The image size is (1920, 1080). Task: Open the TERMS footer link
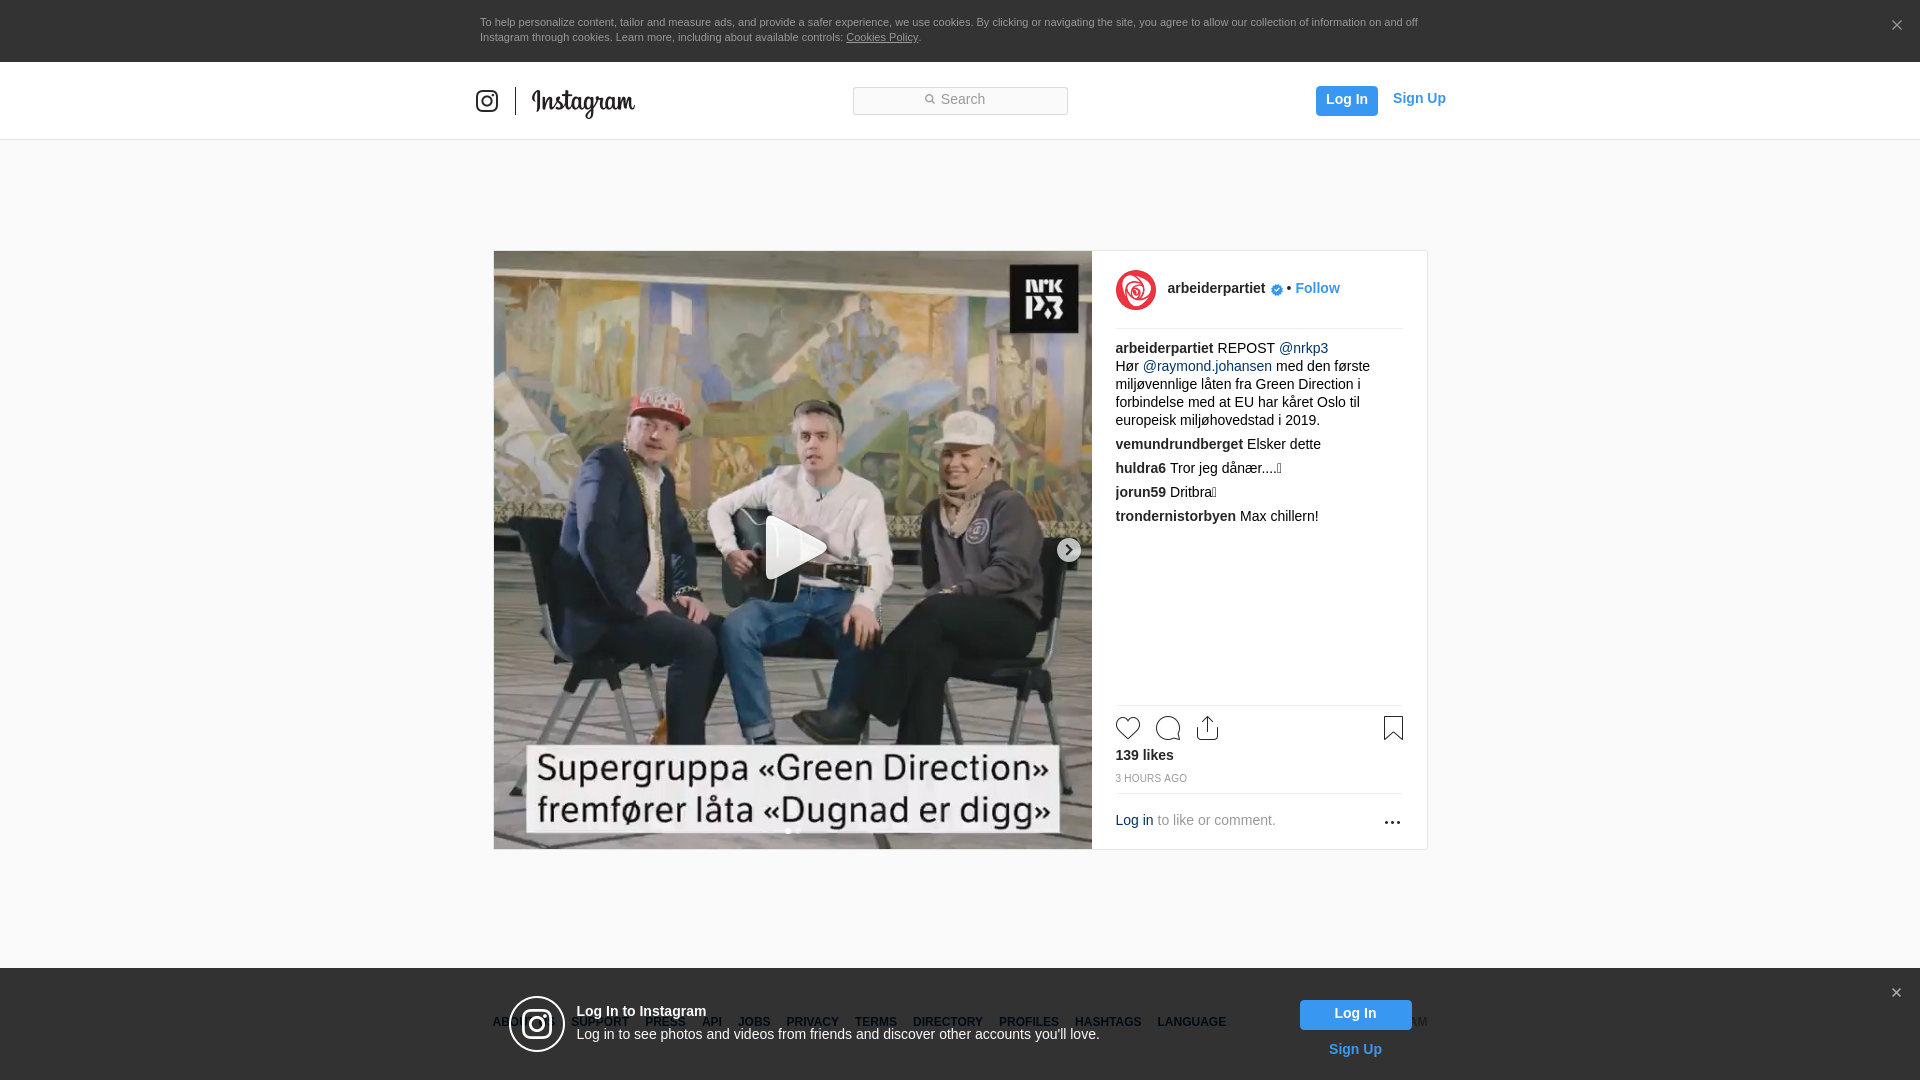876,1022
